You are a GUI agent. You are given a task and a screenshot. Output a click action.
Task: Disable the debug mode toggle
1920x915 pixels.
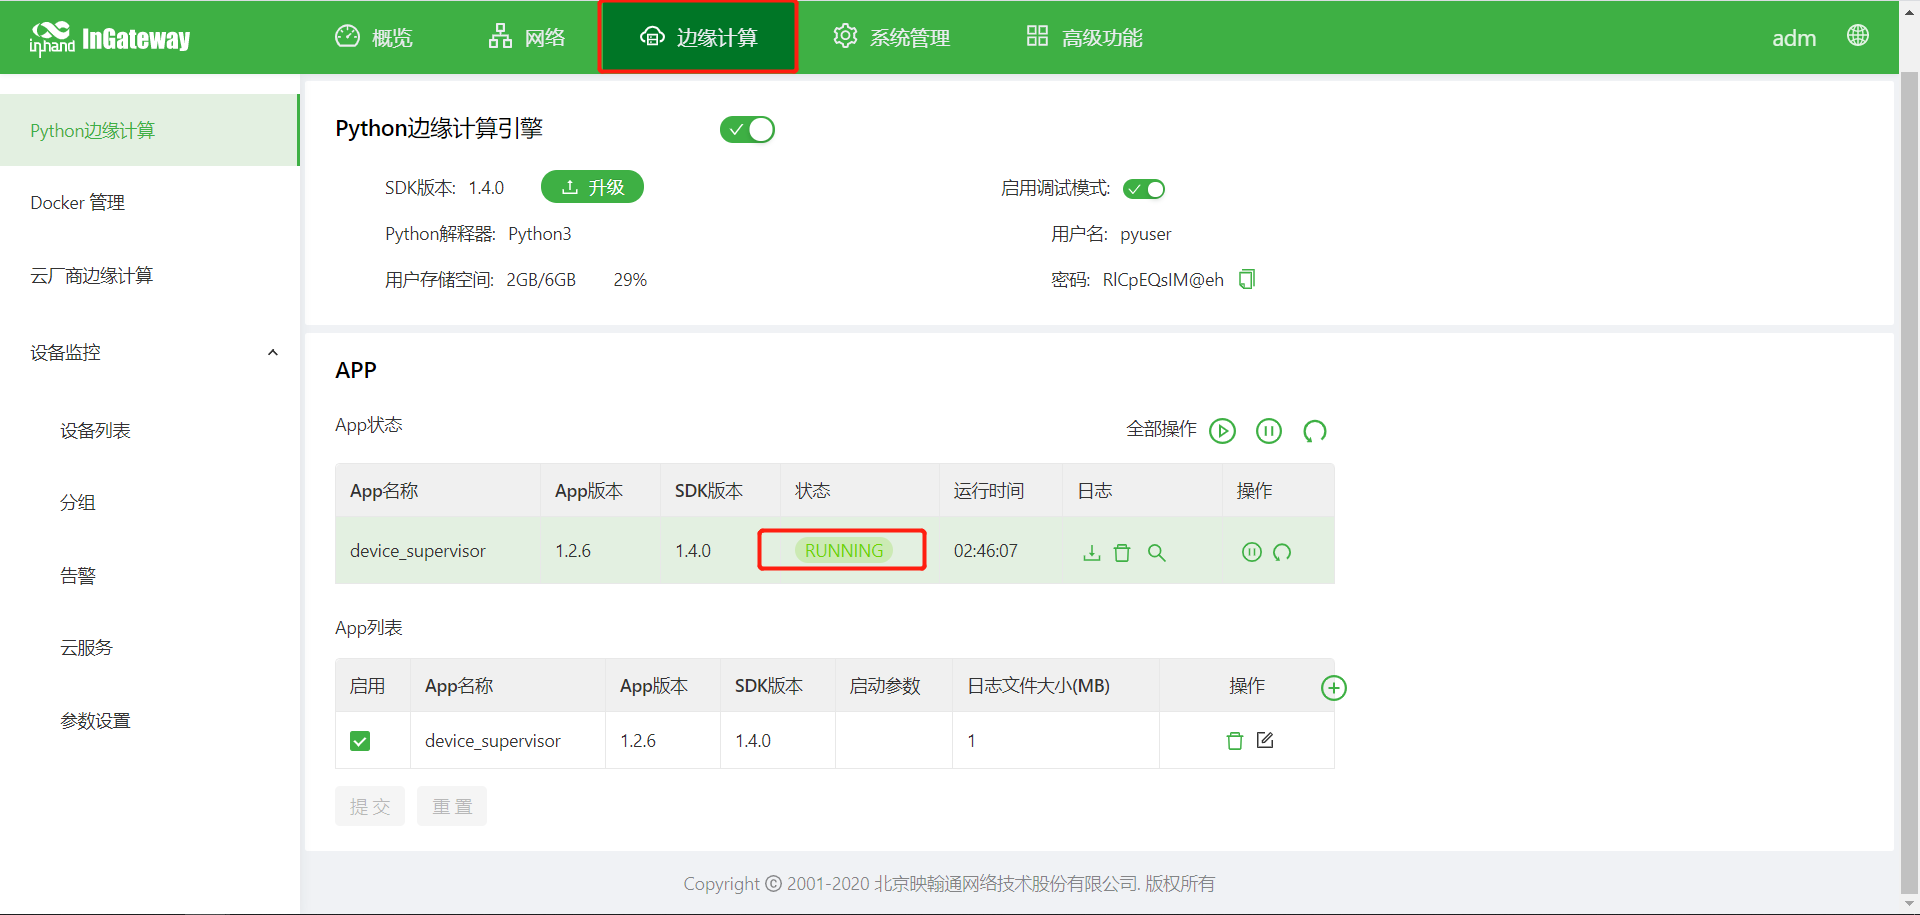pos(1144,189)
